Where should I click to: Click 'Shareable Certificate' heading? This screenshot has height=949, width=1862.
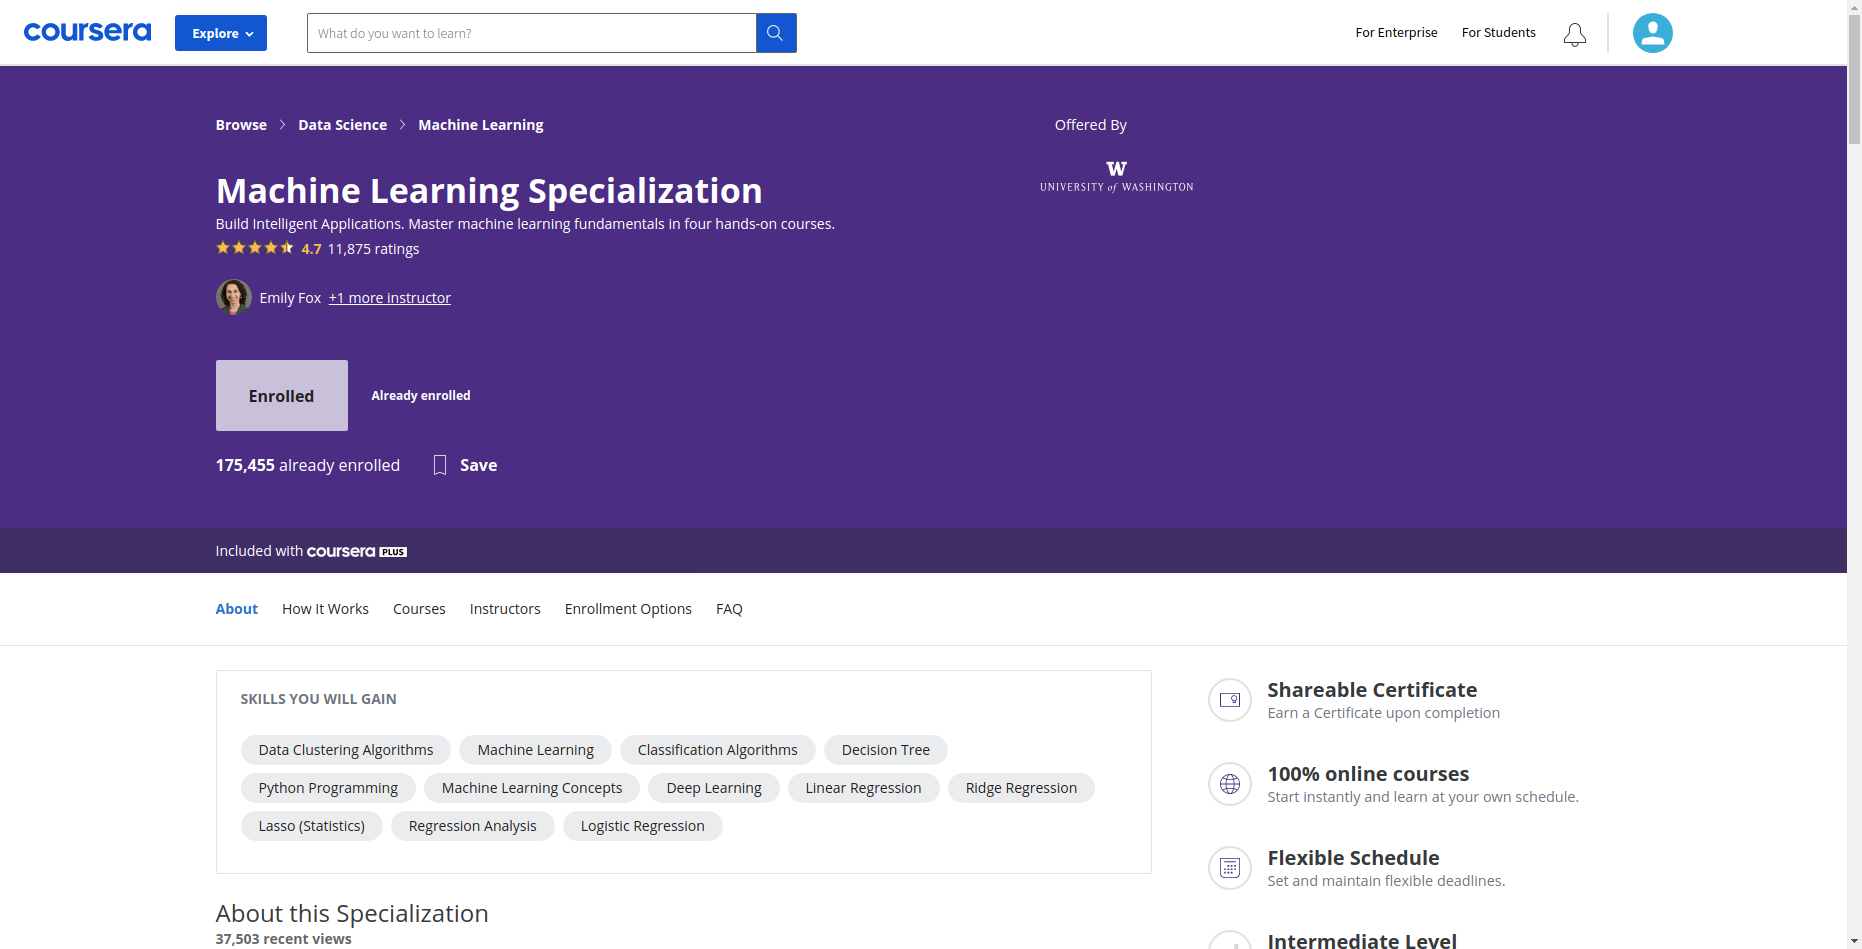pos(1372,690)
